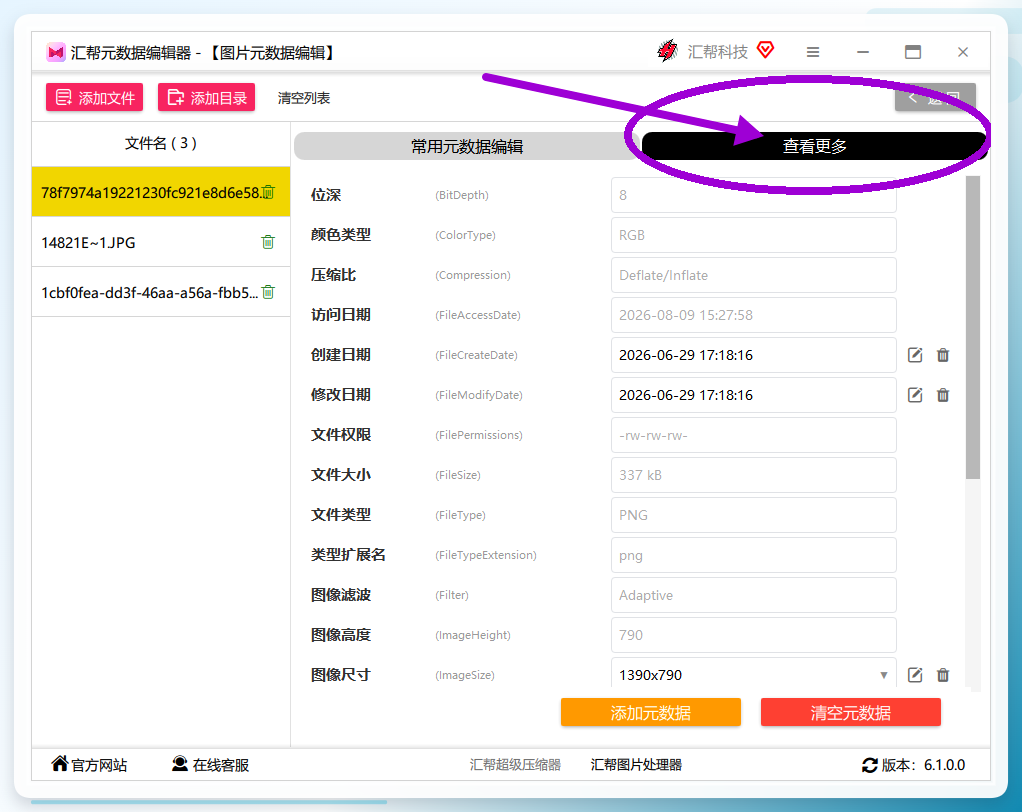Open the hamburger menu in title bar
Screen dimensions: 1022x812
813,52
